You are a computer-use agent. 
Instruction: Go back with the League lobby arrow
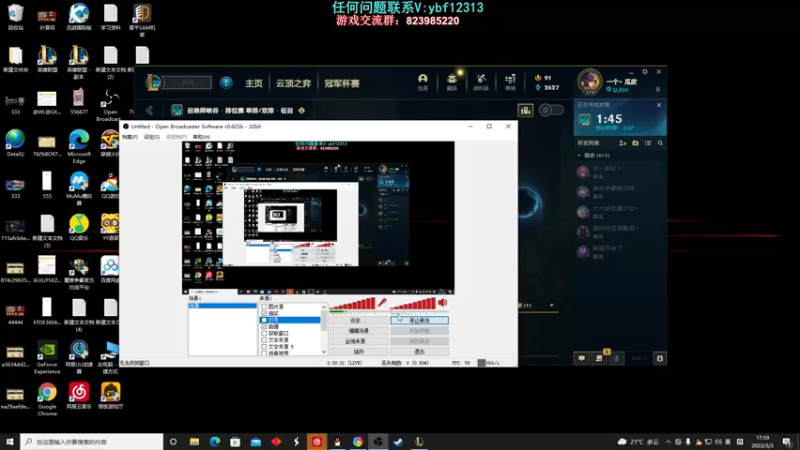tap(149, 110)
